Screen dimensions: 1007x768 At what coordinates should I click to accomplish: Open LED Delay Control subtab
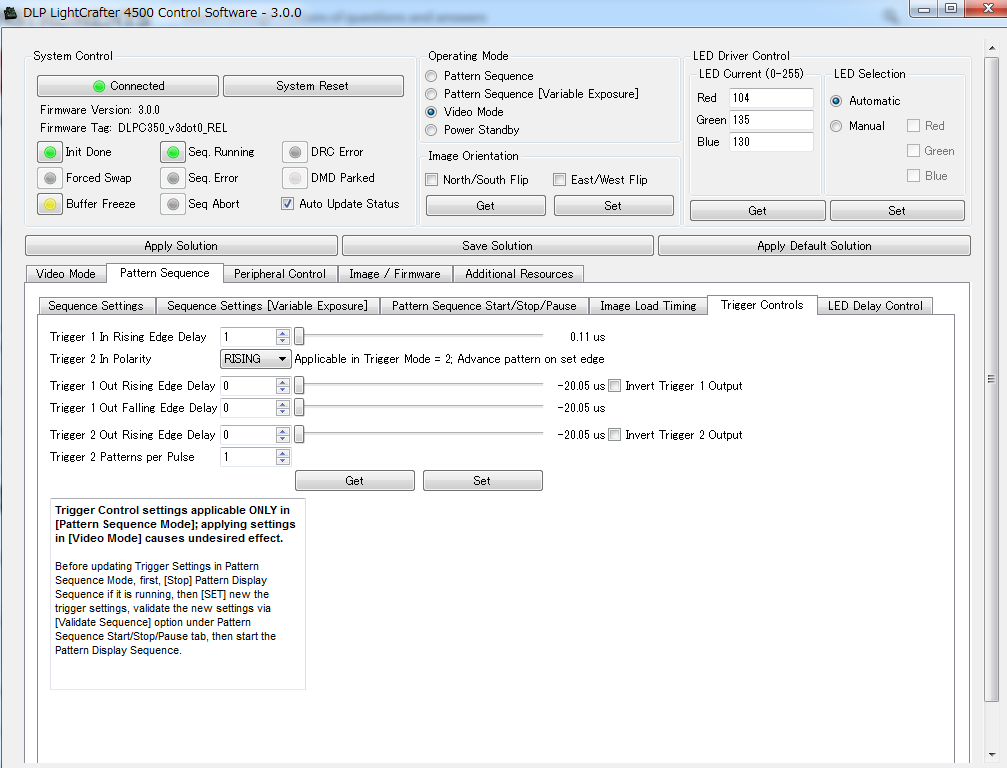[875, 306]
